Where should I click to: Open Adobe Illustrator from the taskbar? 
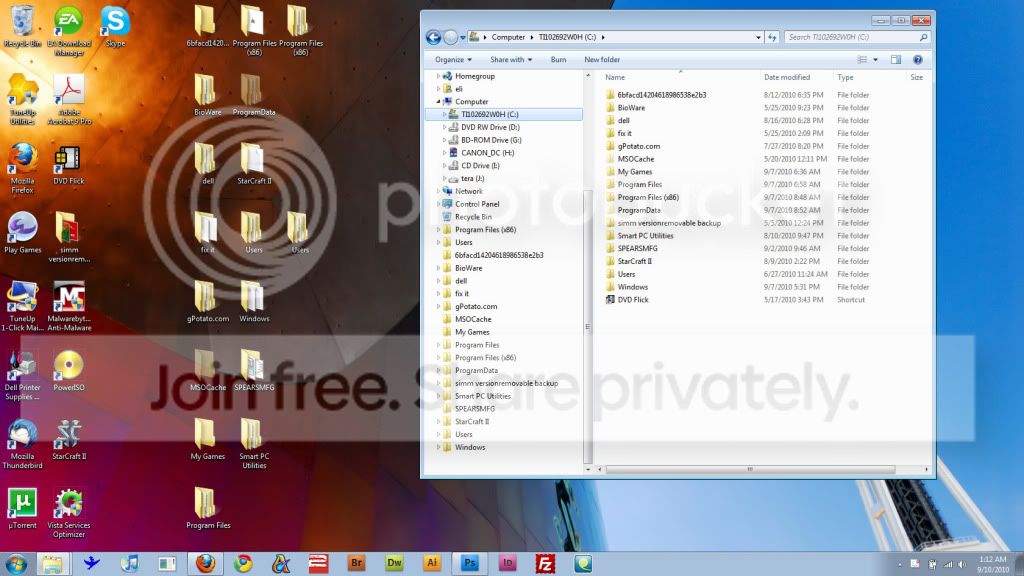[432, 563]
